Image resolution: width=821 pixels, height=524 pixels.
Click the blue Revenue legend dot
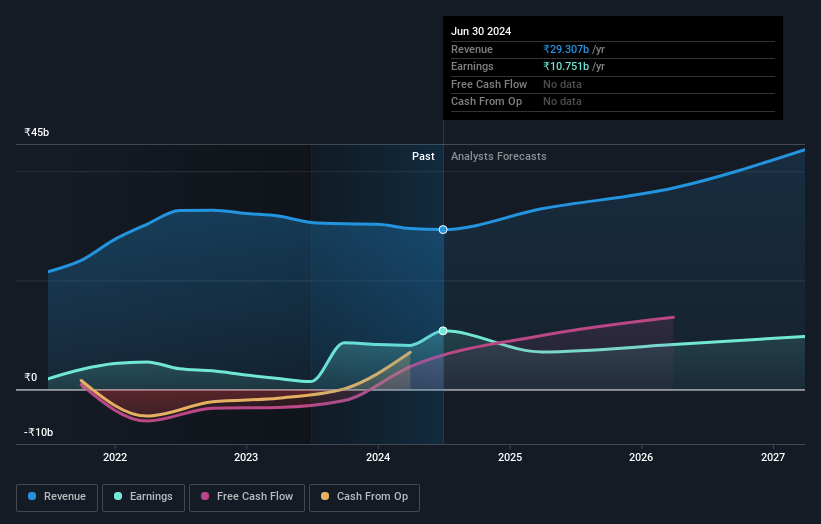(x=32, y=496)
